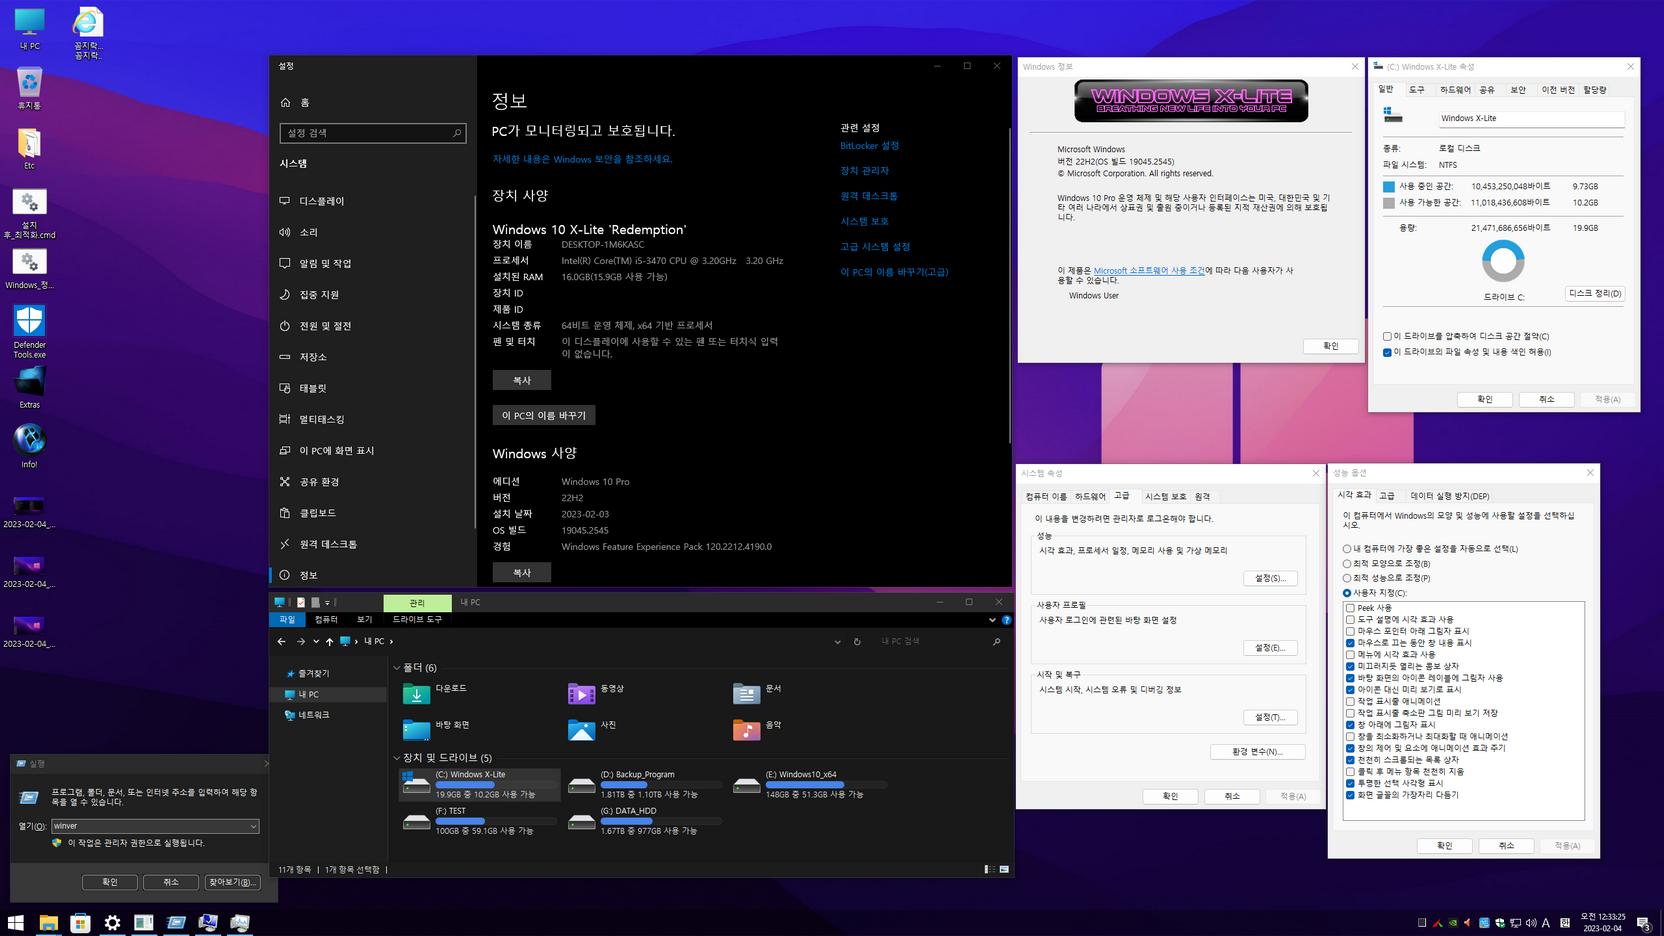Viewport: 1664px width, 936px height.
Task: Click the search magnifier in Settings search
Action: click(457, 133)
